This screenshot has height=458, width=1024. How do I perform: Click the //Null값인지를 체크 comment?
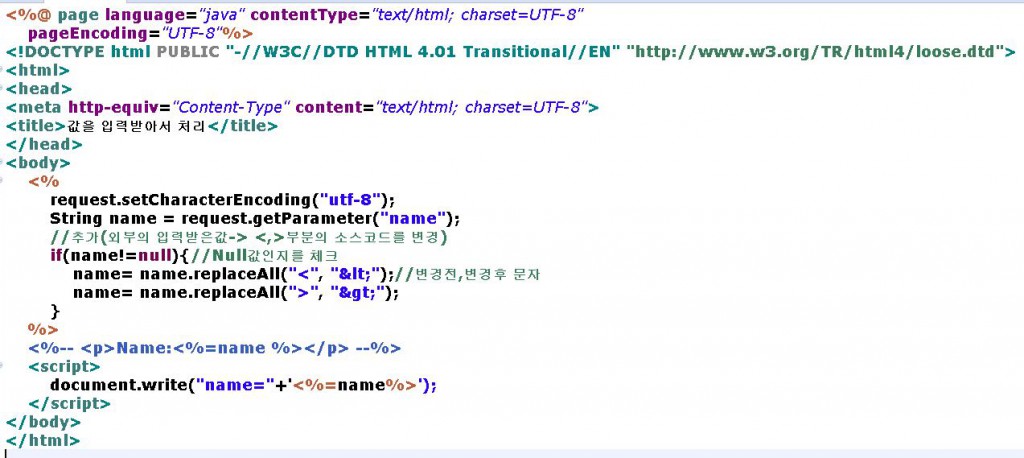click(263, 255)
